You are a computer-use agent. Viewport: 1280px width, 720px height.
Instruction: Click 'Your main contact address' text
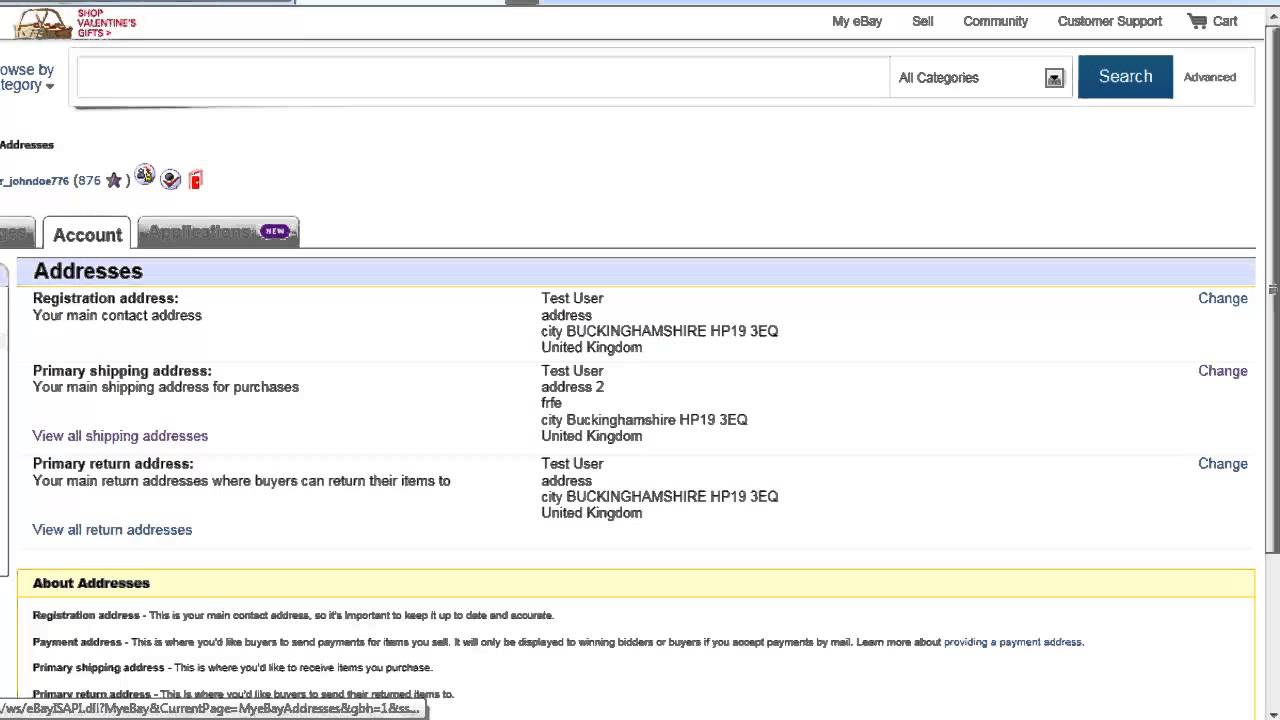coord(117,315)
